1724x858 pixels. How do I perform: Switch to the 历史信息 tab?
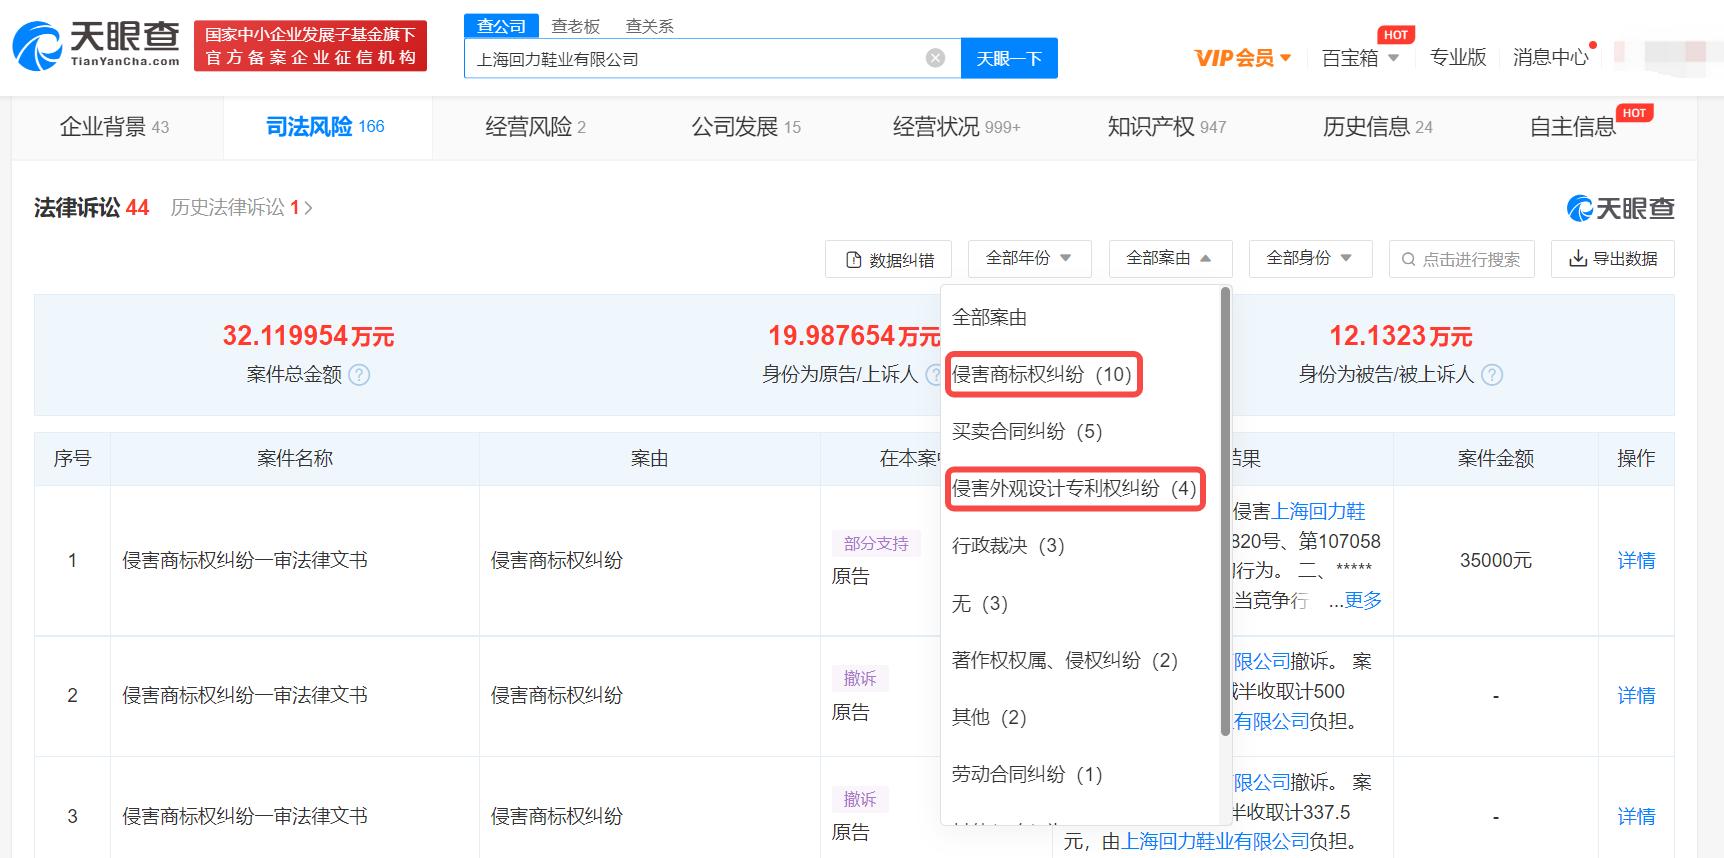(1377, 127)
